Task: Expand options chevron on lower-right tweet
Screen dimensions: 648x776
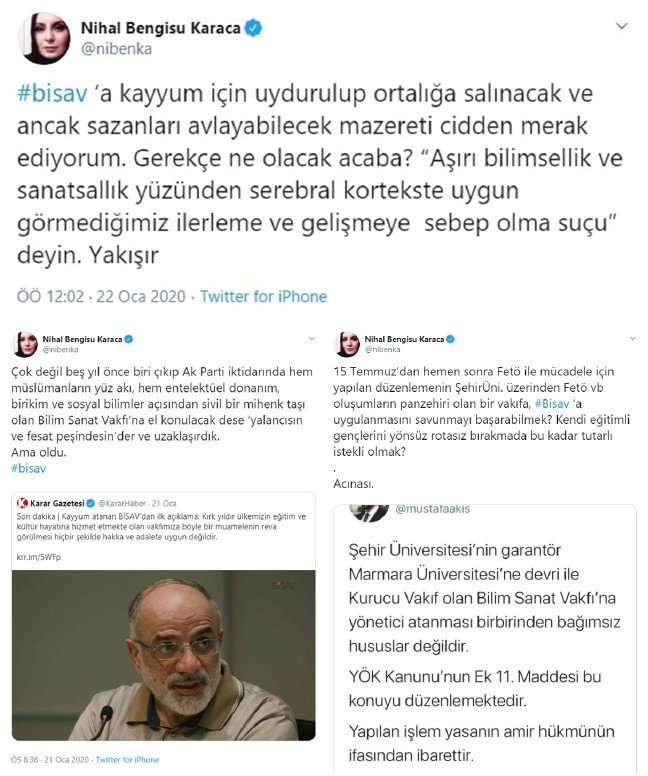Action: pos(633,339)
